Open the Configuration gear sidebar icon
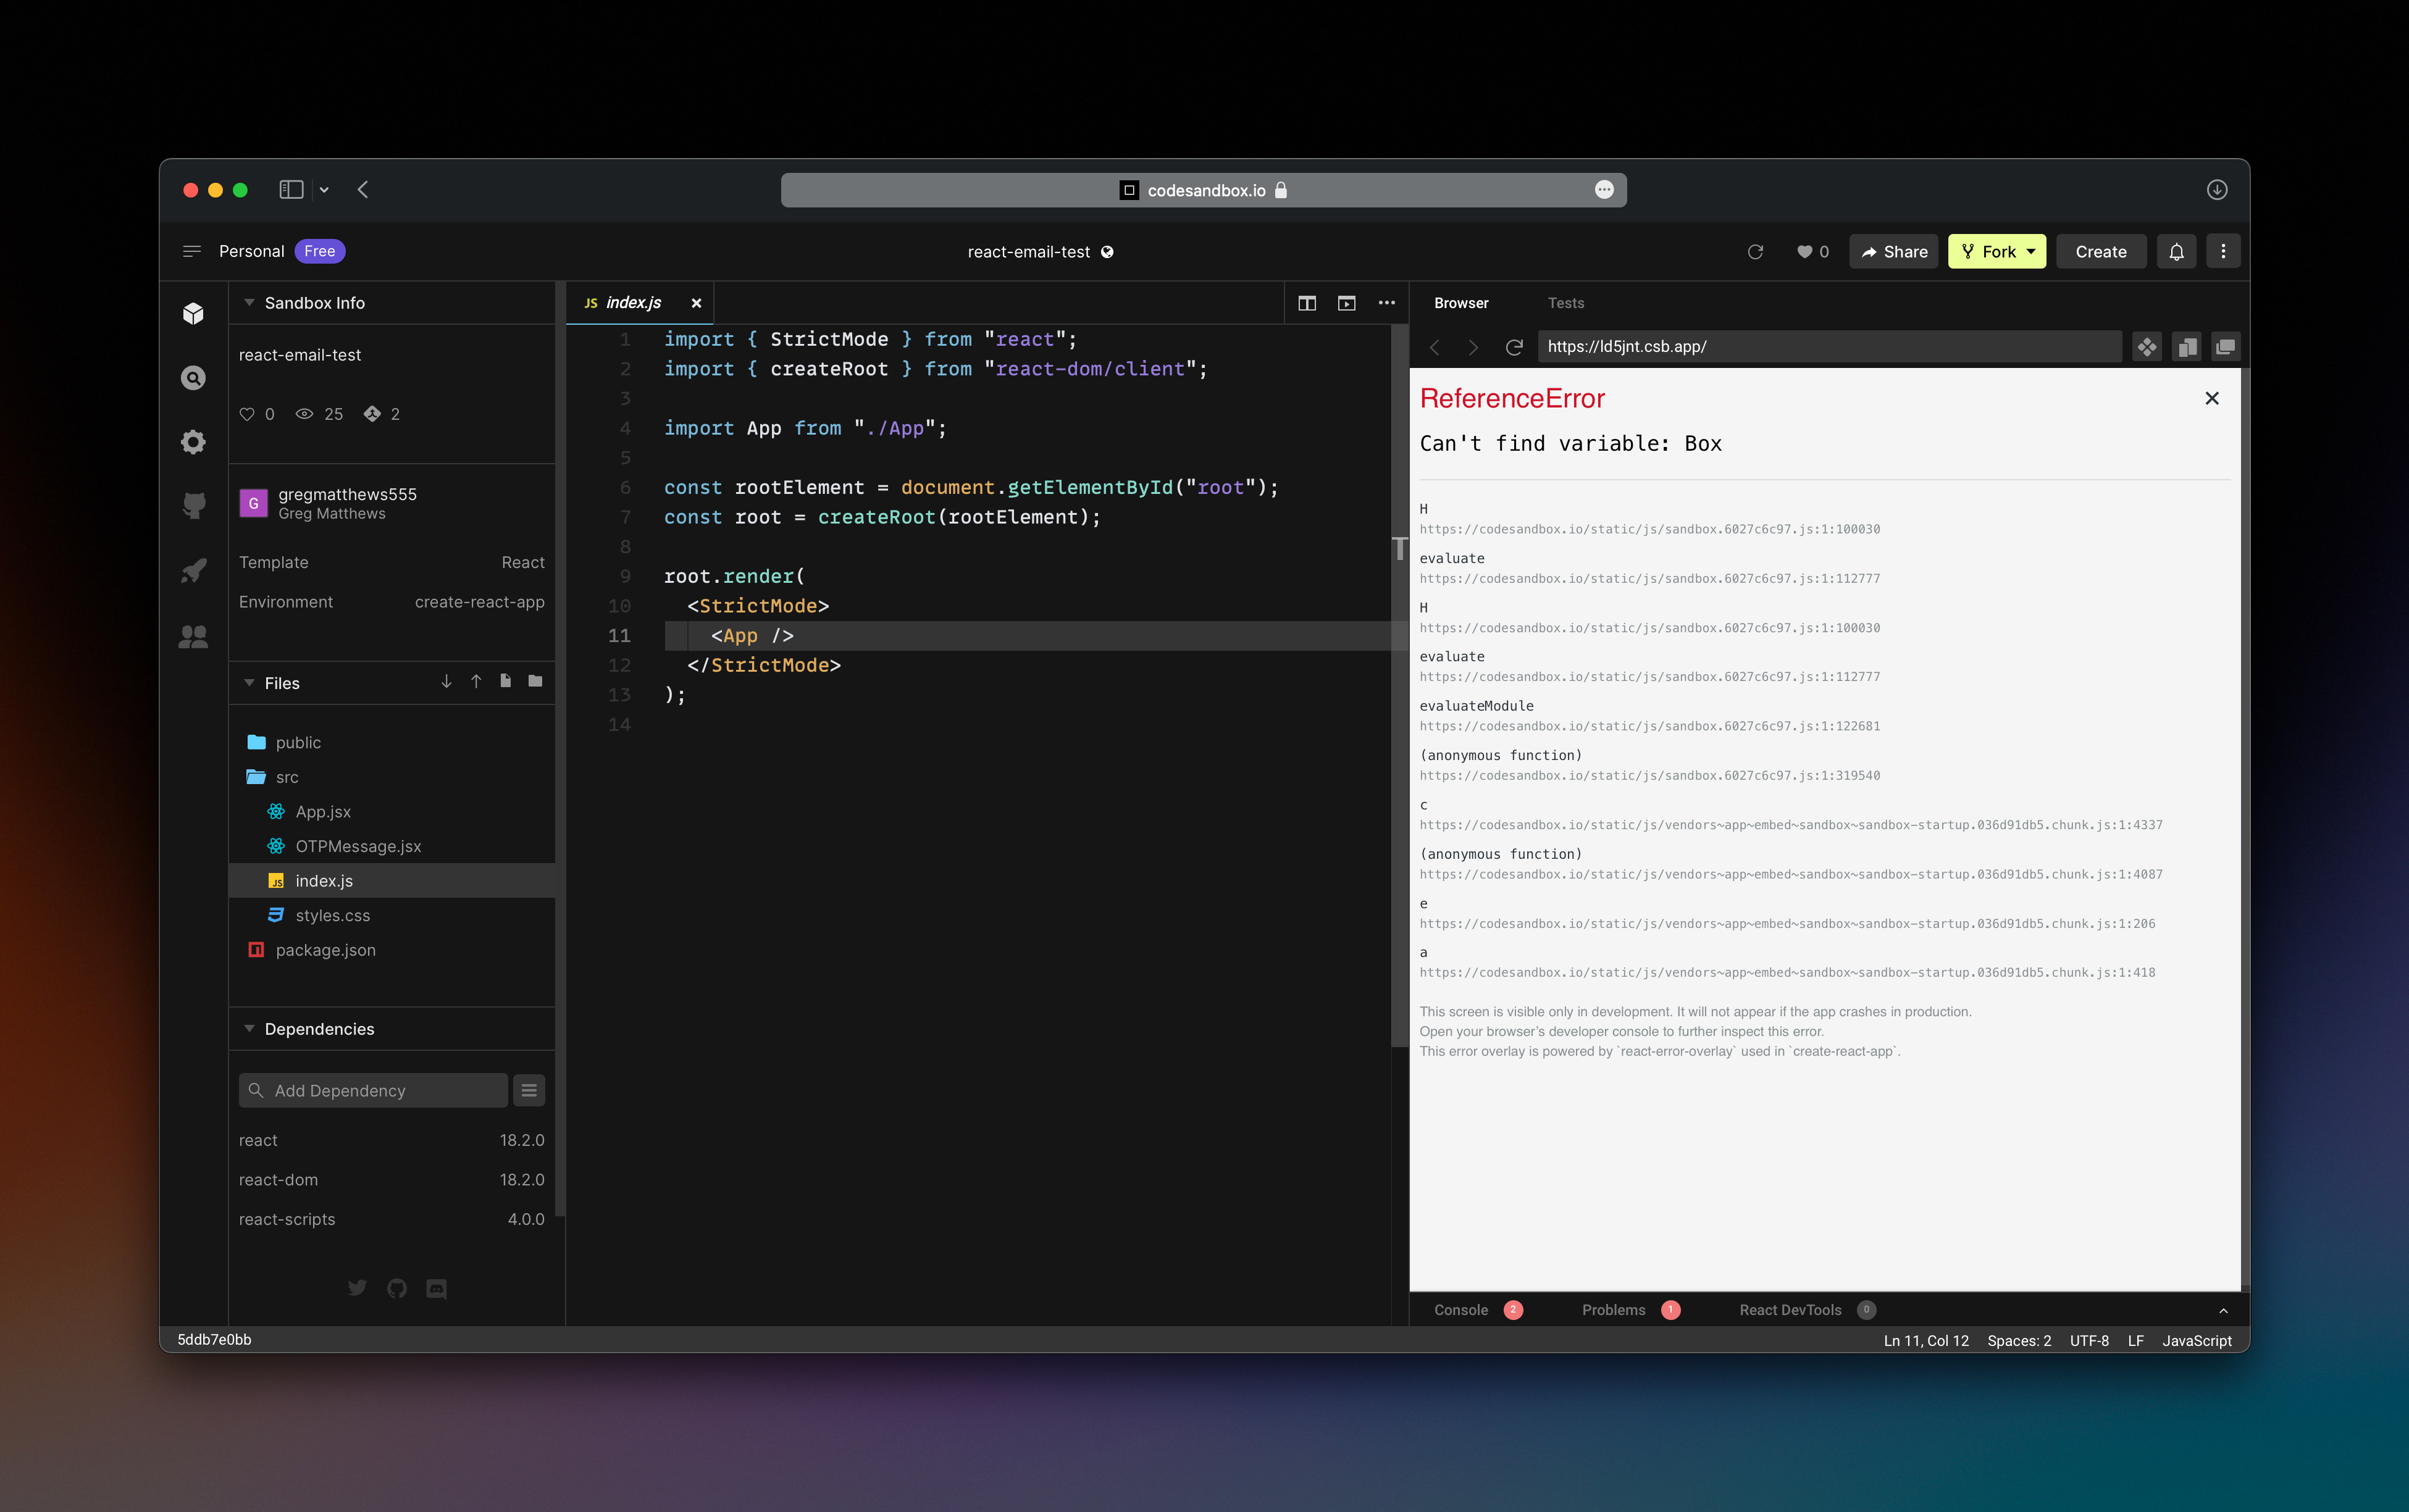Screen dimensions: 2409x1512 coord(193,442)
